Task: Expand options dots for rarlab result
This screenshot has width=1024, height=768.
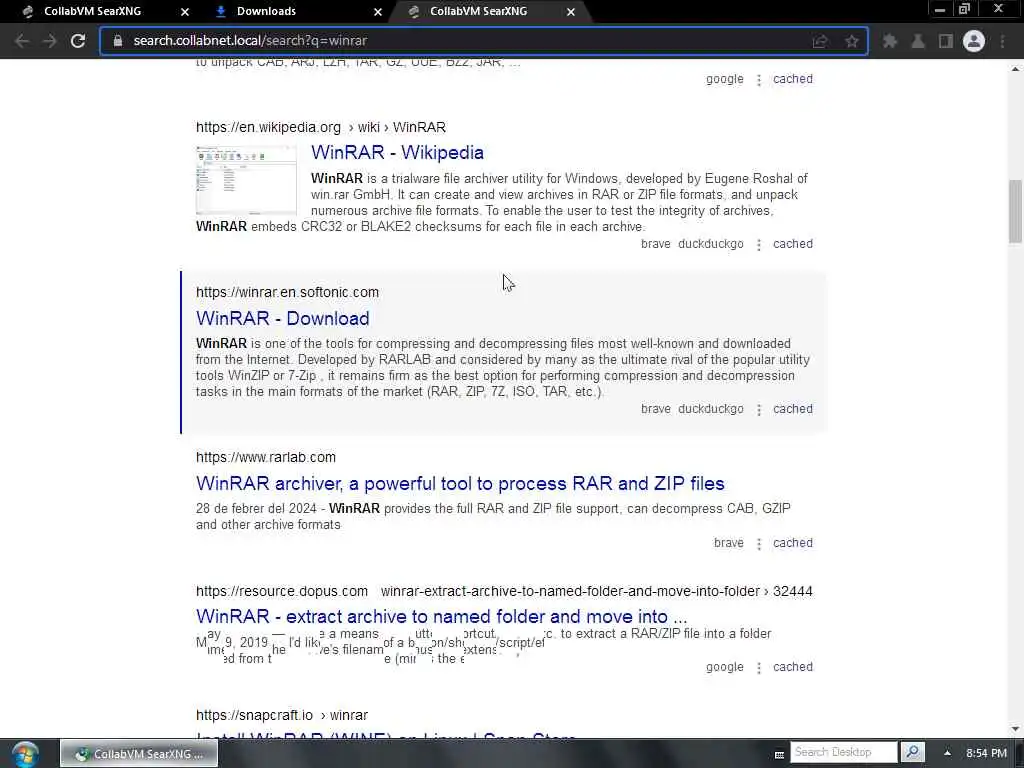Action: point(758,544)
